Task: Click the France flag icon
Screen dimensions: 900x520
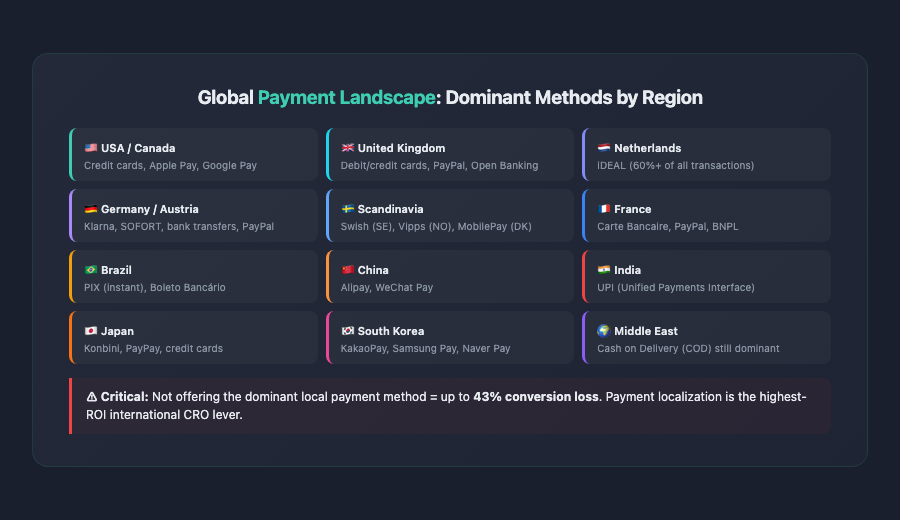Action: (x=604, y=209)
